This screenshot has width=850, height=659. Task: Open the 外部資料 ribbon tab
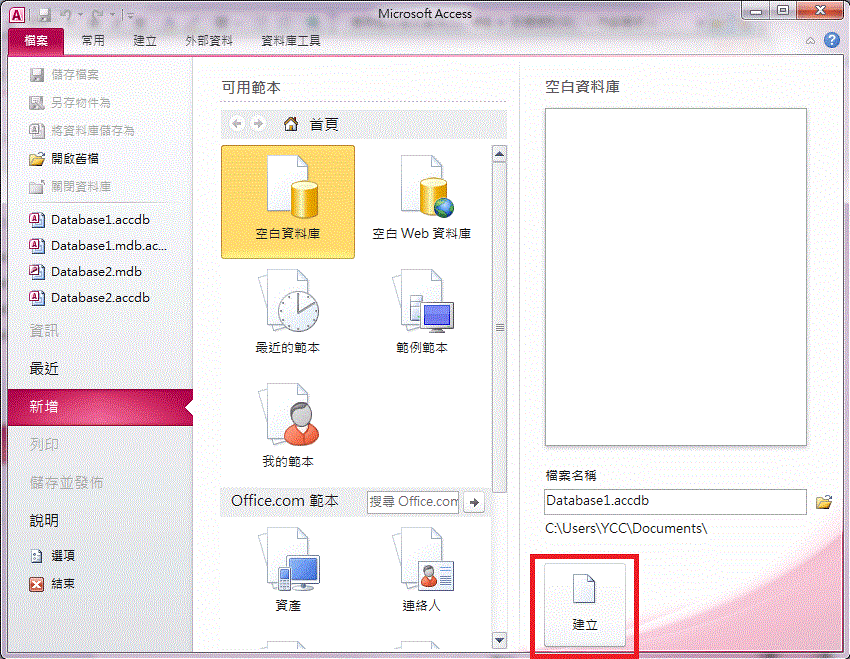pos(209,41)
